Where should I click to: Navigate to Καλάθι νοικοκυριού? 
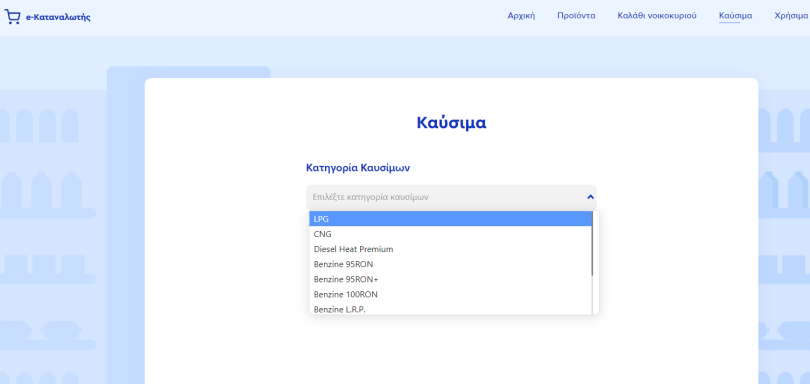click(657, 16)
